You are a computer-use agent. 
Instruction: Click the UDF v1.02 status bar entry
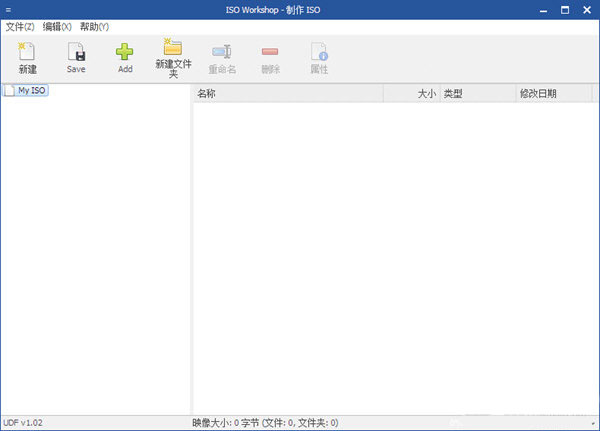pos(23,423)
